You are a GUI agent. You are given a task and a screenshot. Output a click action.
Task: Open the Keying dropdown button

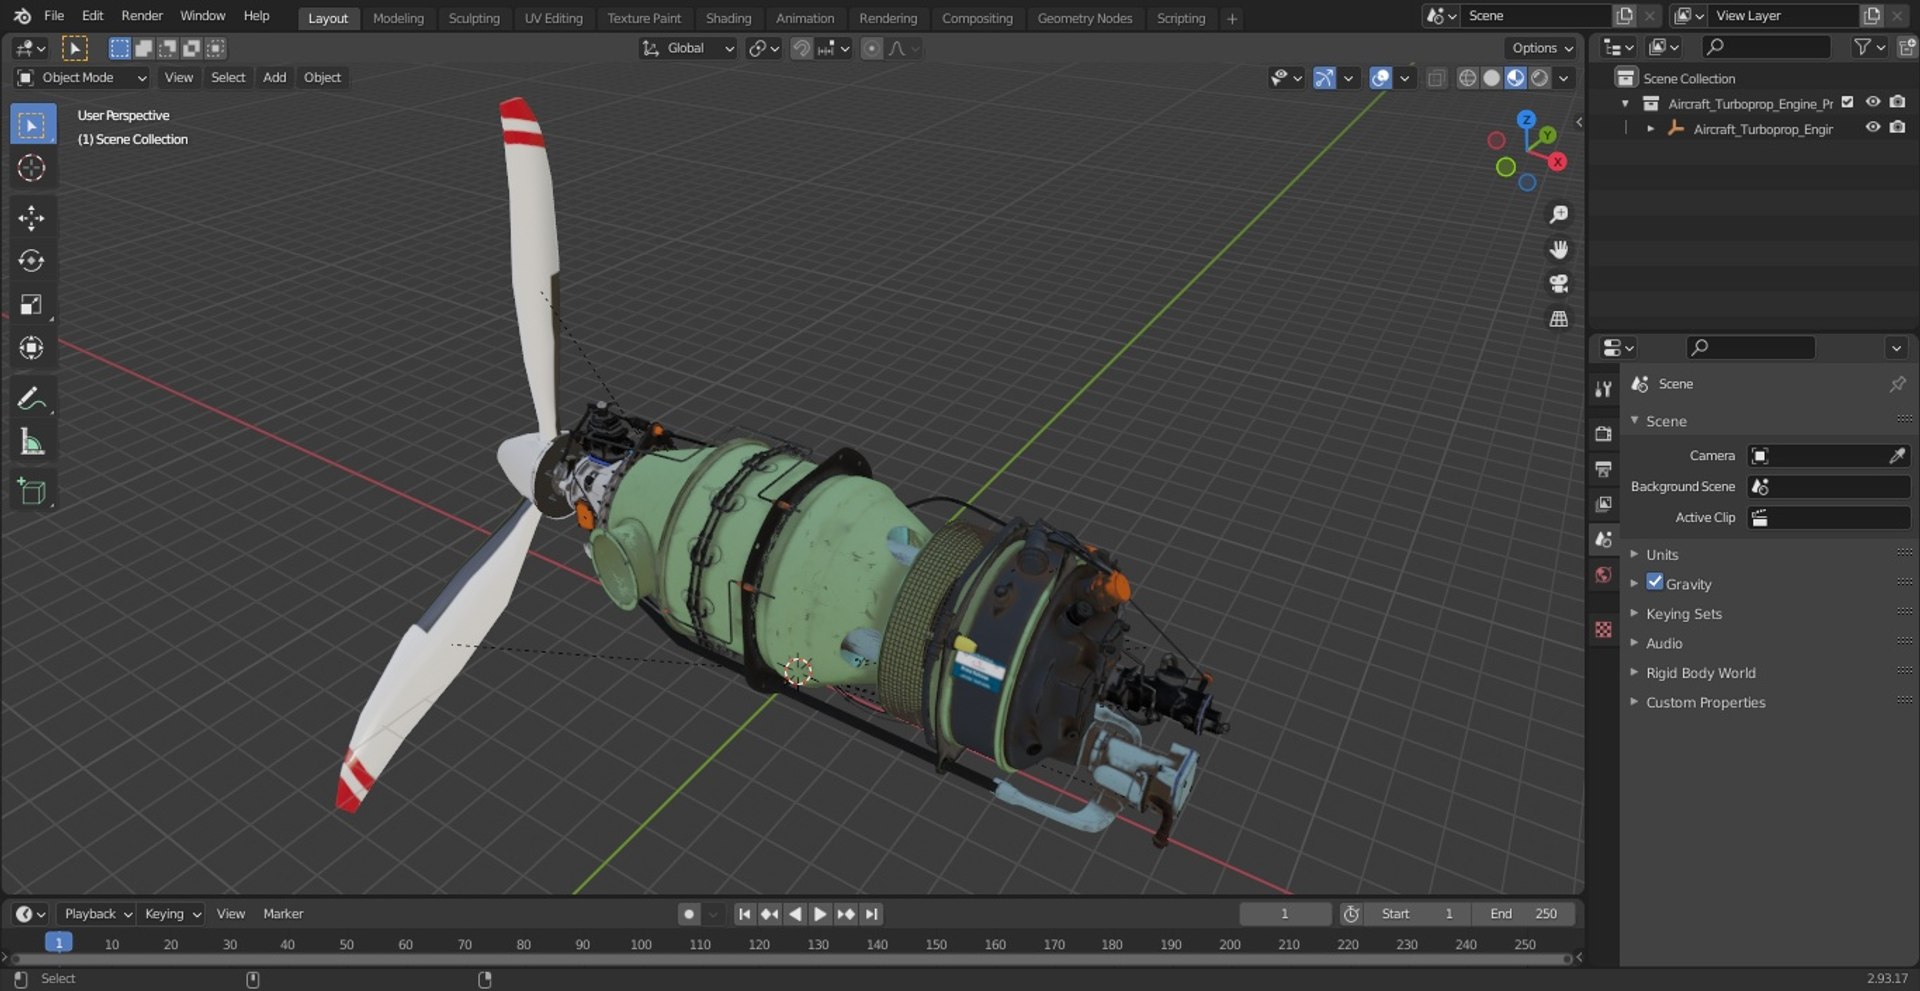[172, 914]
